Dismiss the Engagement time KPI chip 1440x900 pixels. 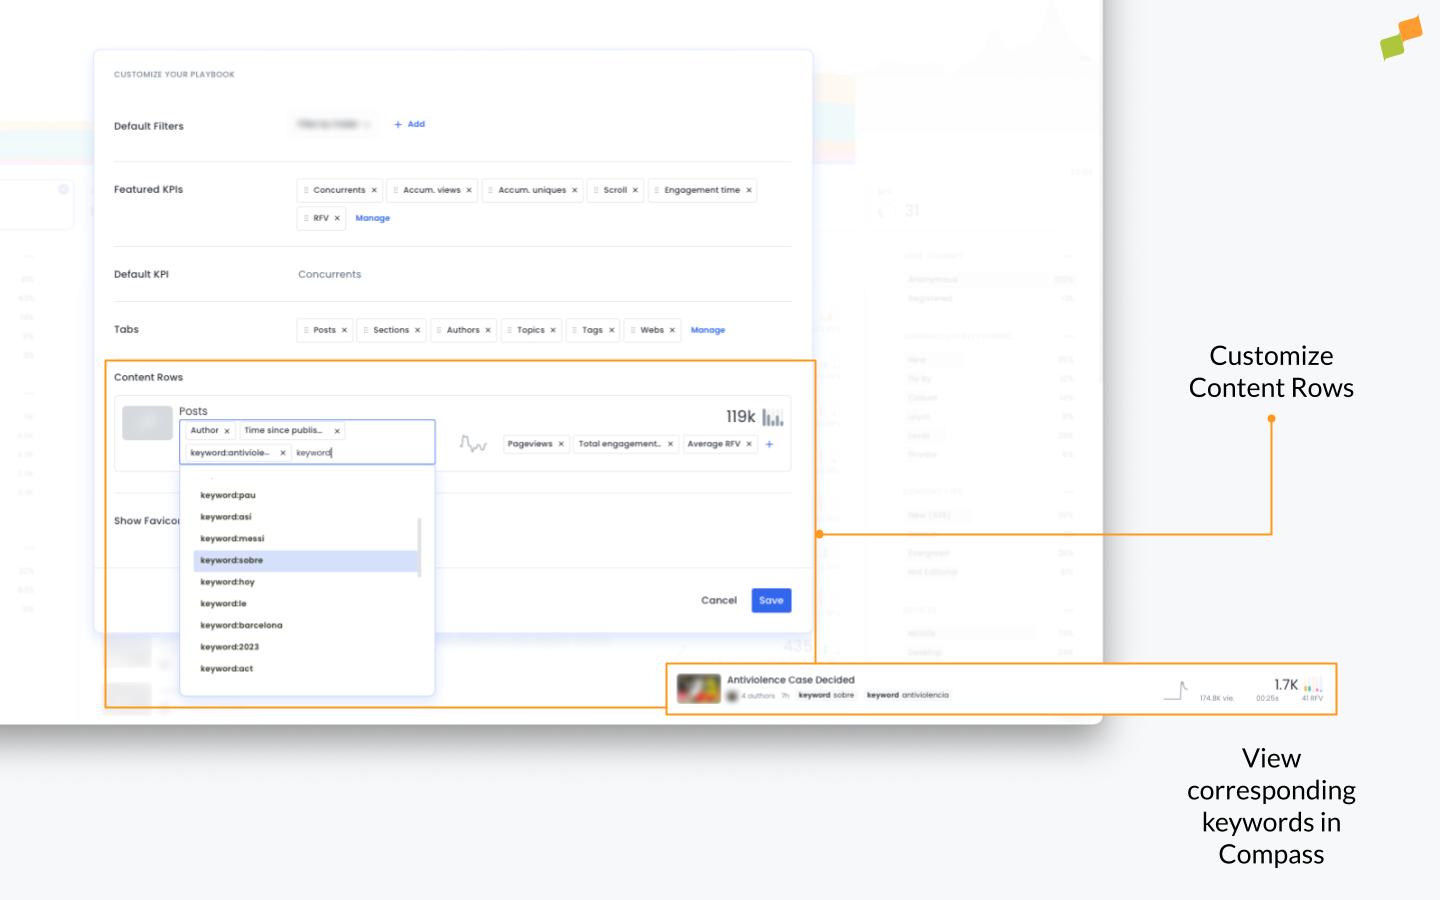click(748, 190)
